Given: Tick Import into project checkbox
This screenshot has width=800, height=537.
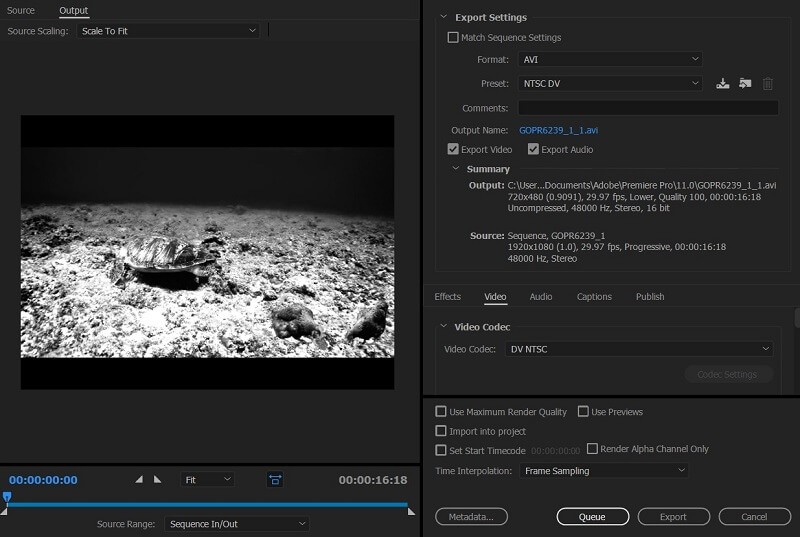Looking at the screenshot, I should pyautogui.click(x=441, y=431).
